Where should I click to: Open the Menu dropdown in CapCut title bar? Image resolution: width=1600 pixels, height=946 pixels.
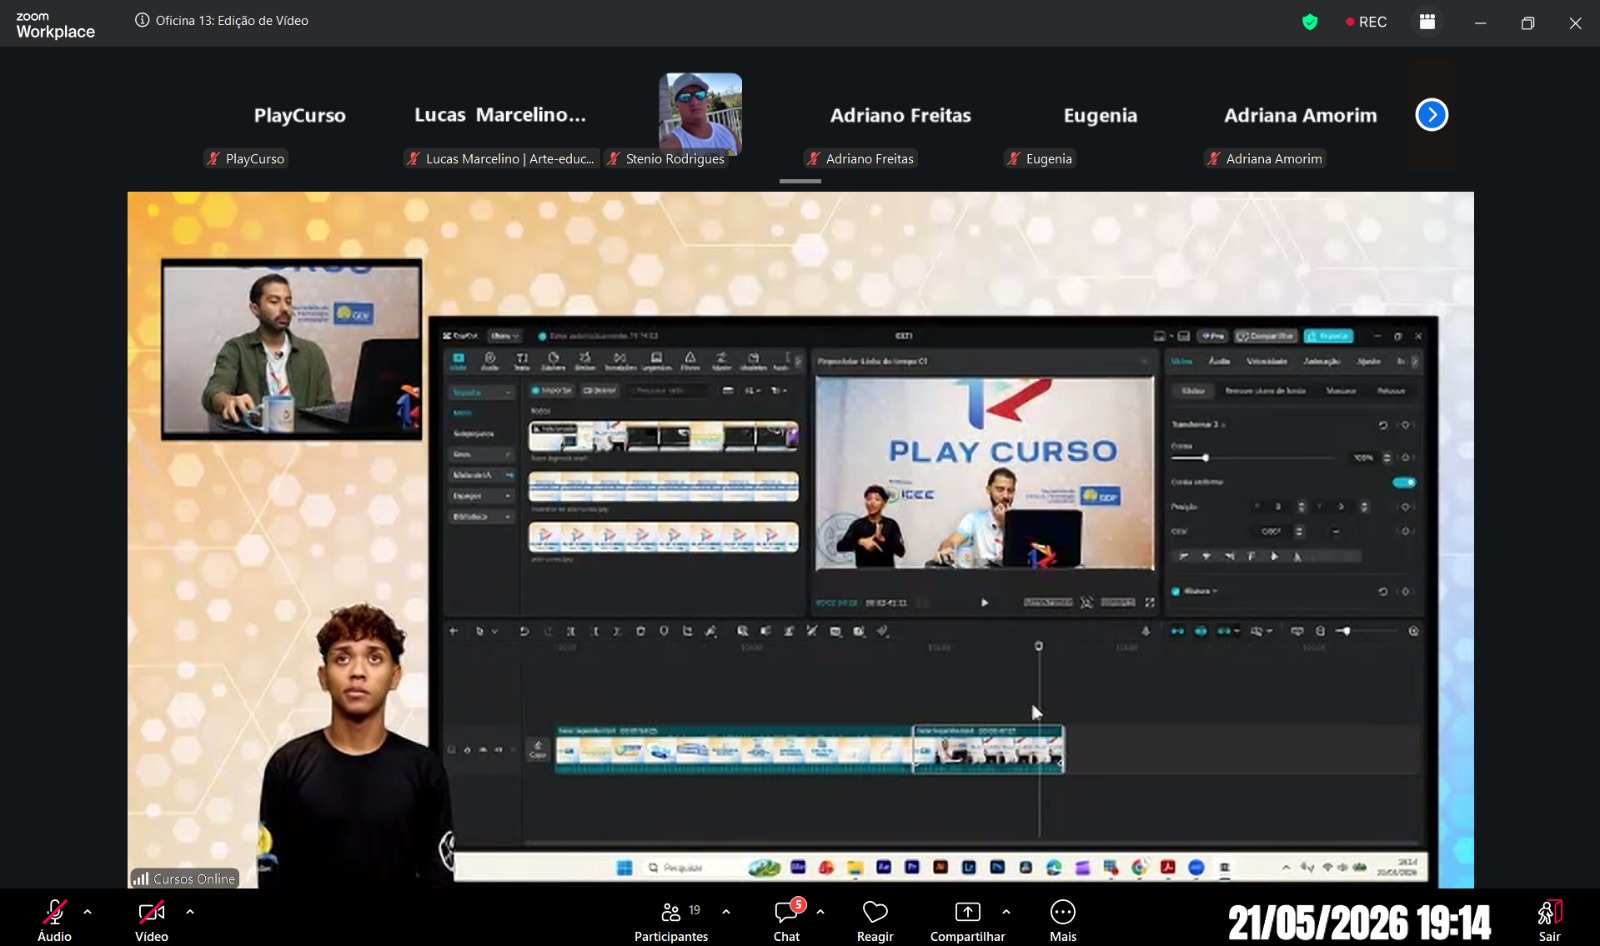(504, 336)
